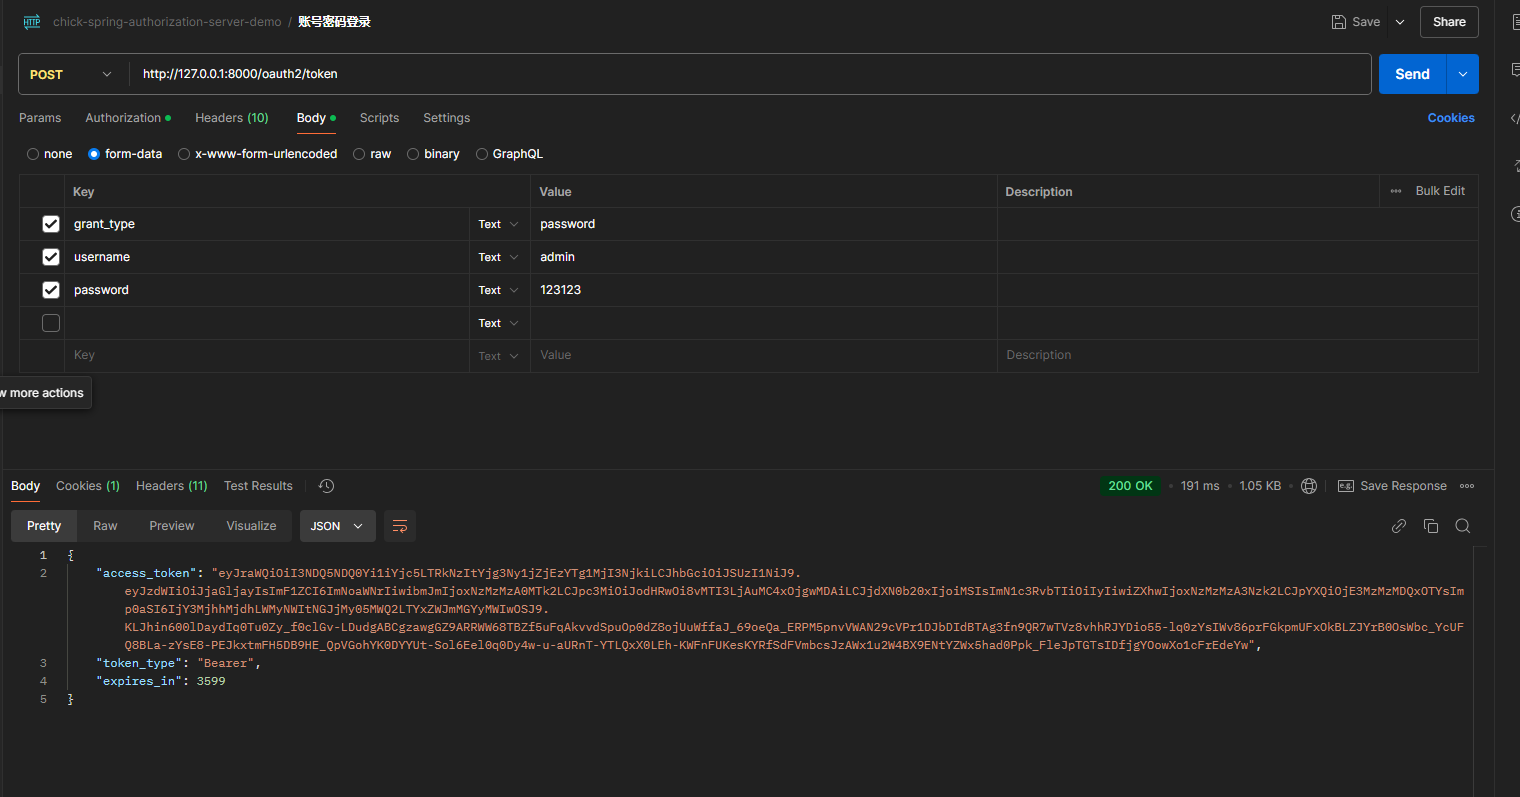Toggle the response line wrap icon
This screenshot has width=1520, height=797.
click(400, 526)
